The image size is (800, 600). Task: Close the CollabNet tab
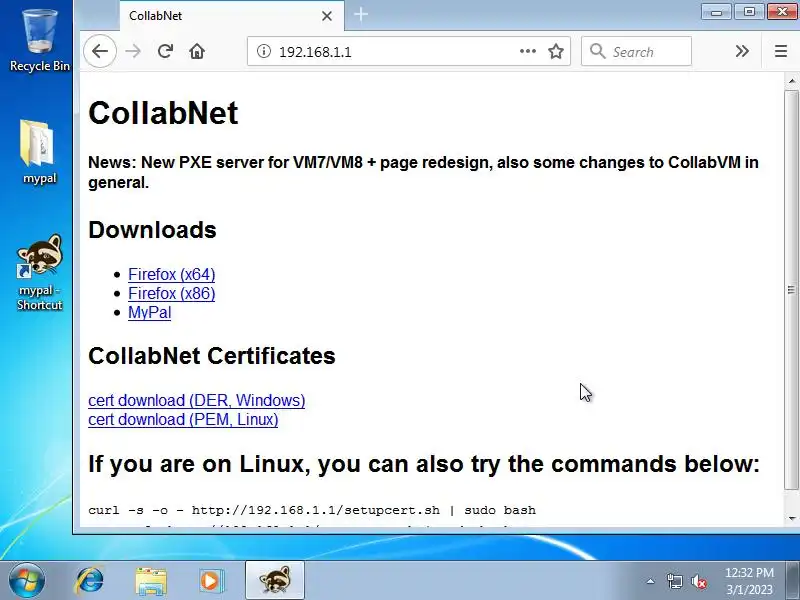[327, 16]
